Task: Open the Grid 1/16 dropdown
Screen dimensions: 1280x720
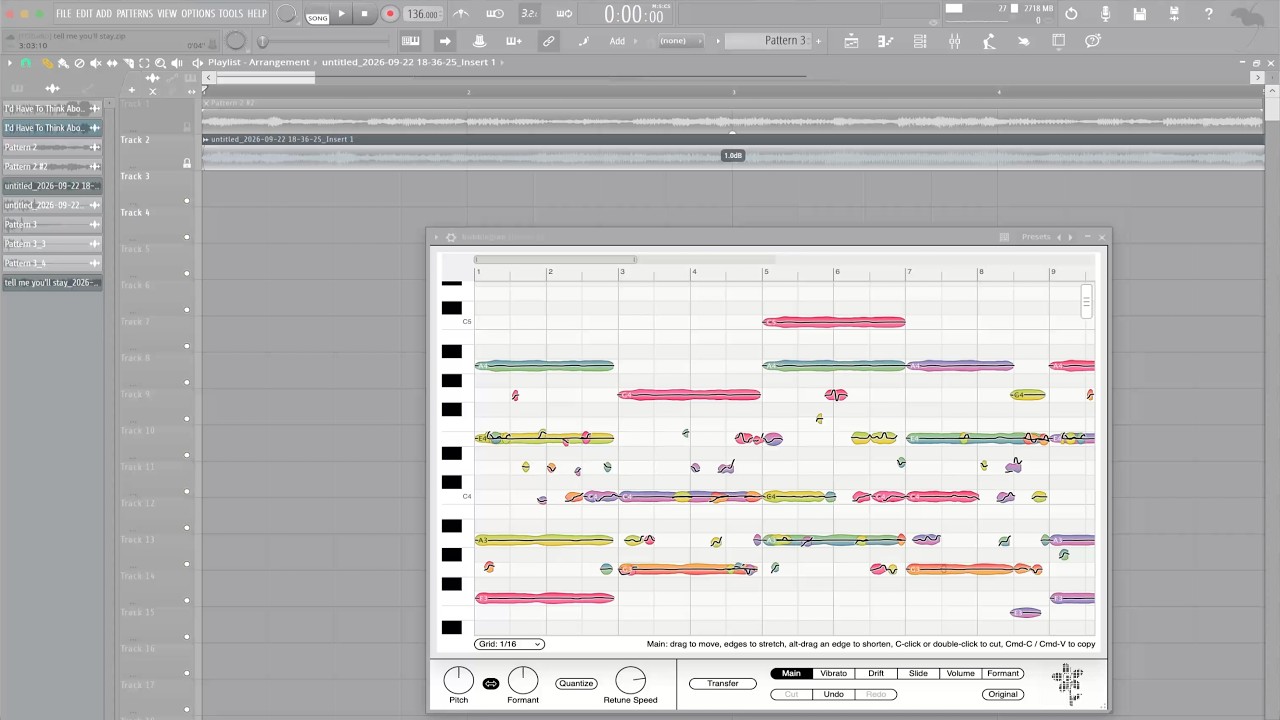Action: [509, 644]
